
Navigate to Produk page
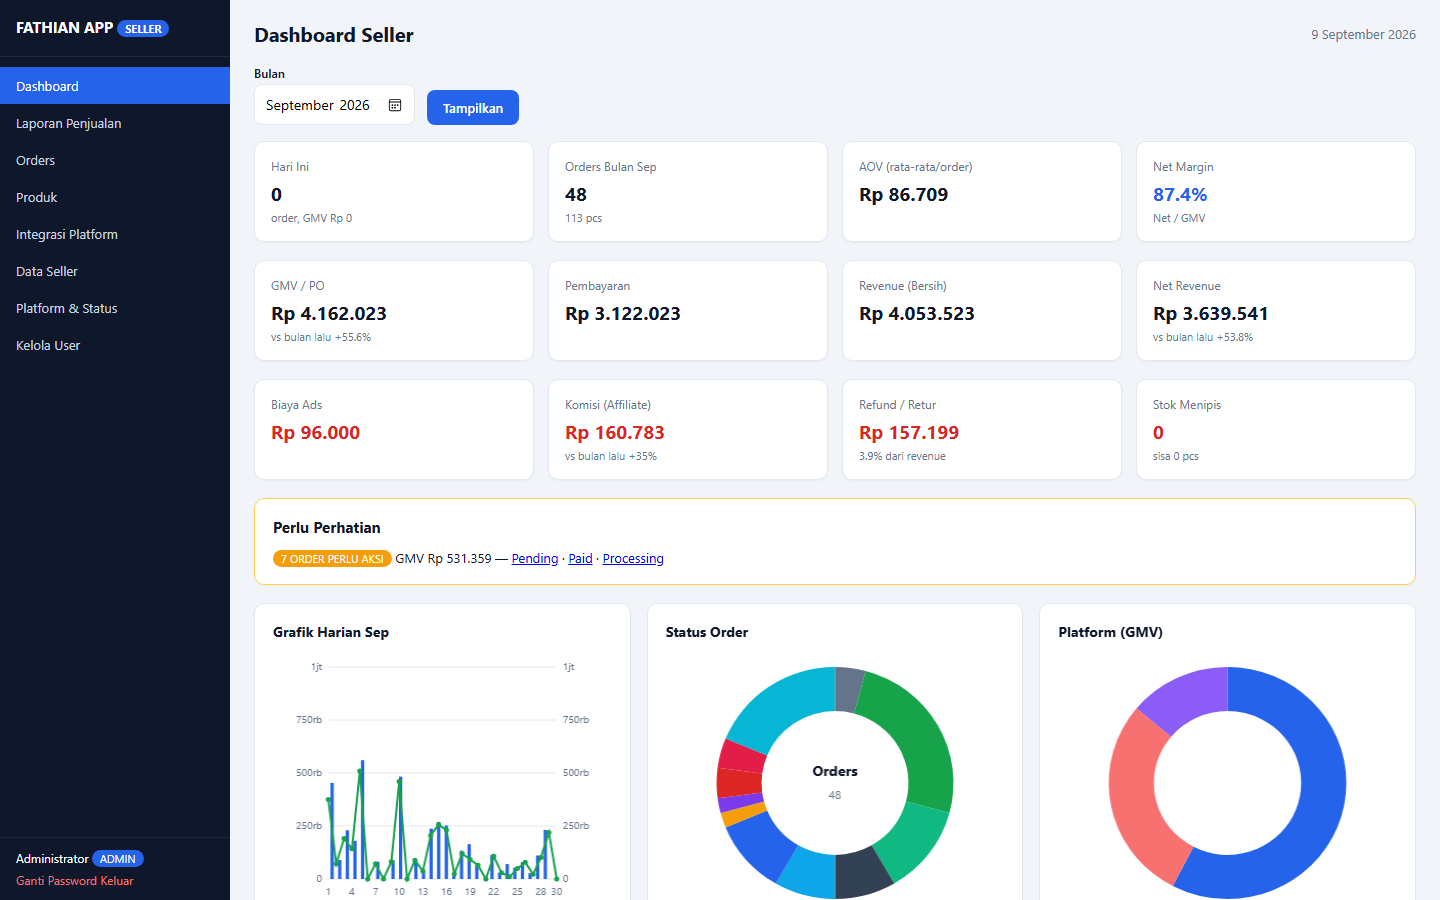pyautogui.click(x=115, y=197)
